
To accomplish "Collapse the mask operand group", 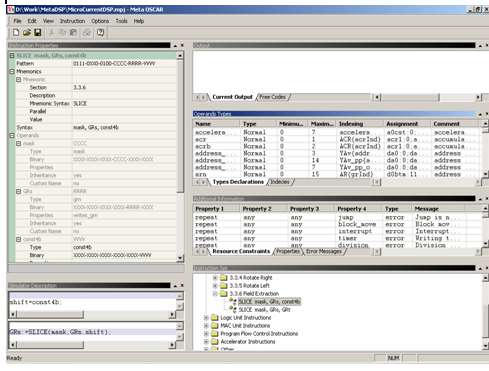I will coord(19,143).
